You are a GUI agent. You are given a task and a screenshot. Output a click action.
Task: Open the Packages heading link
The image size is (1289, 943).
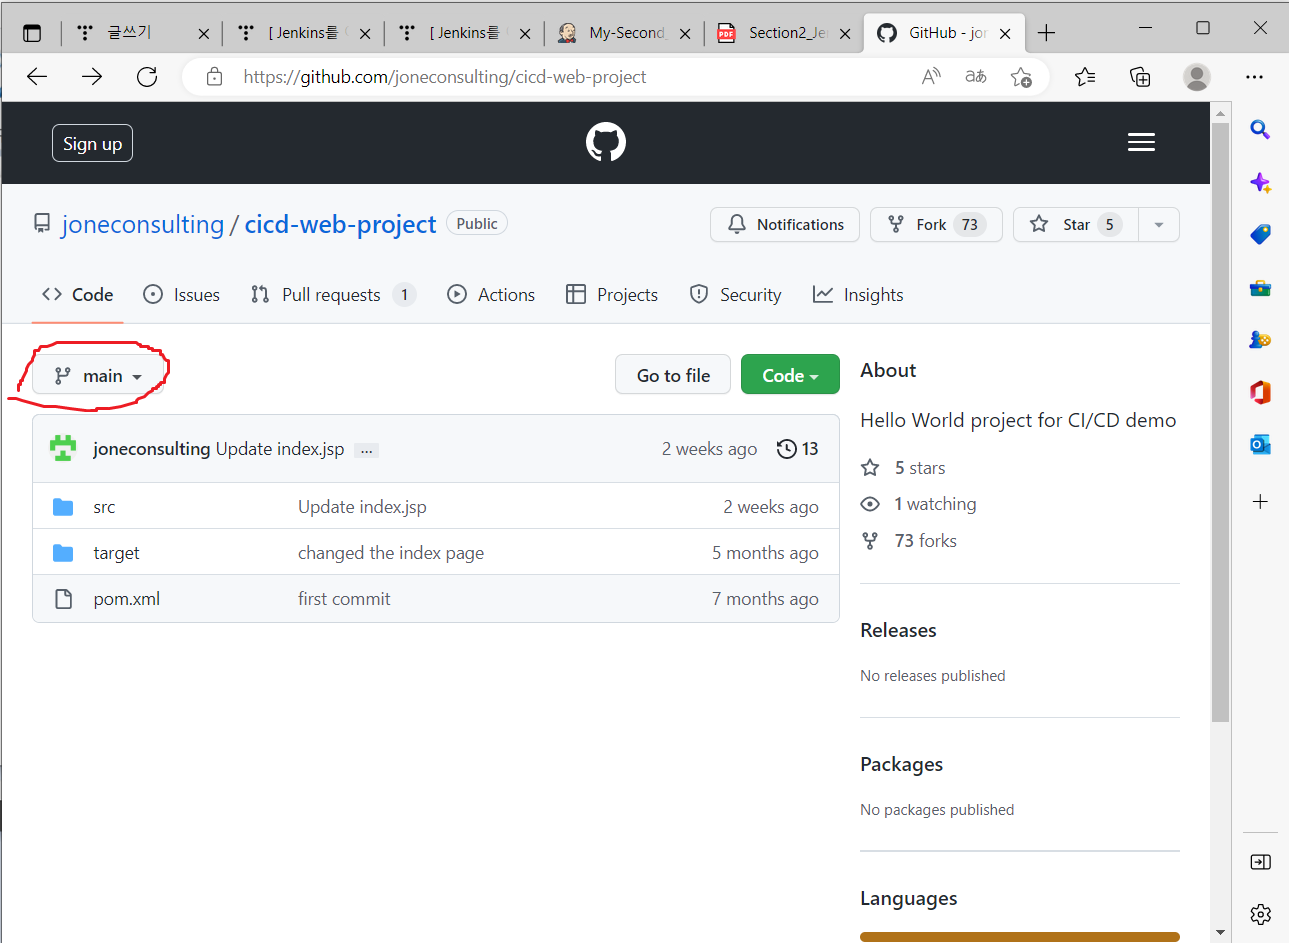[901, 764]
